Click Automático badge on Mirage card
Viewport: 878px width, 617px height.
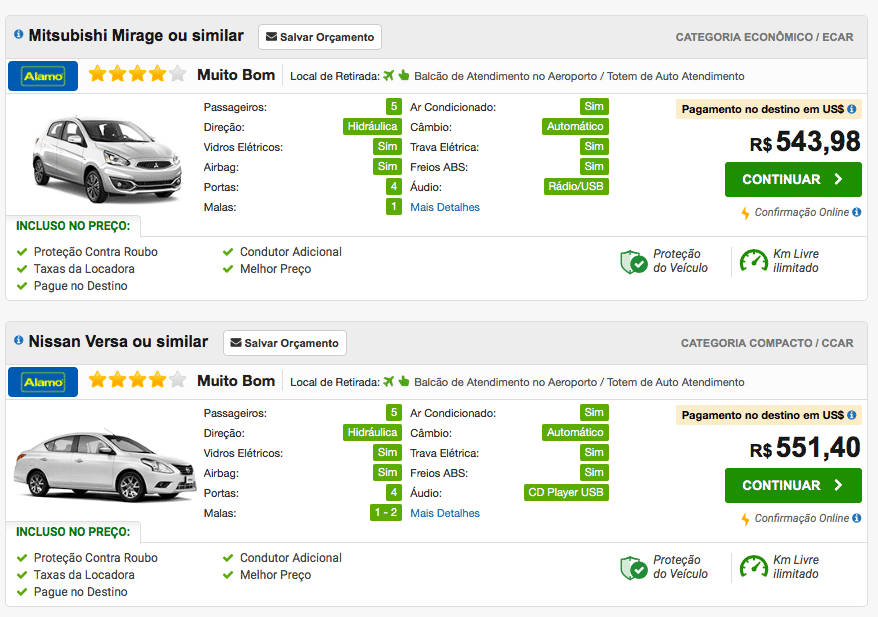pos(575,127)
